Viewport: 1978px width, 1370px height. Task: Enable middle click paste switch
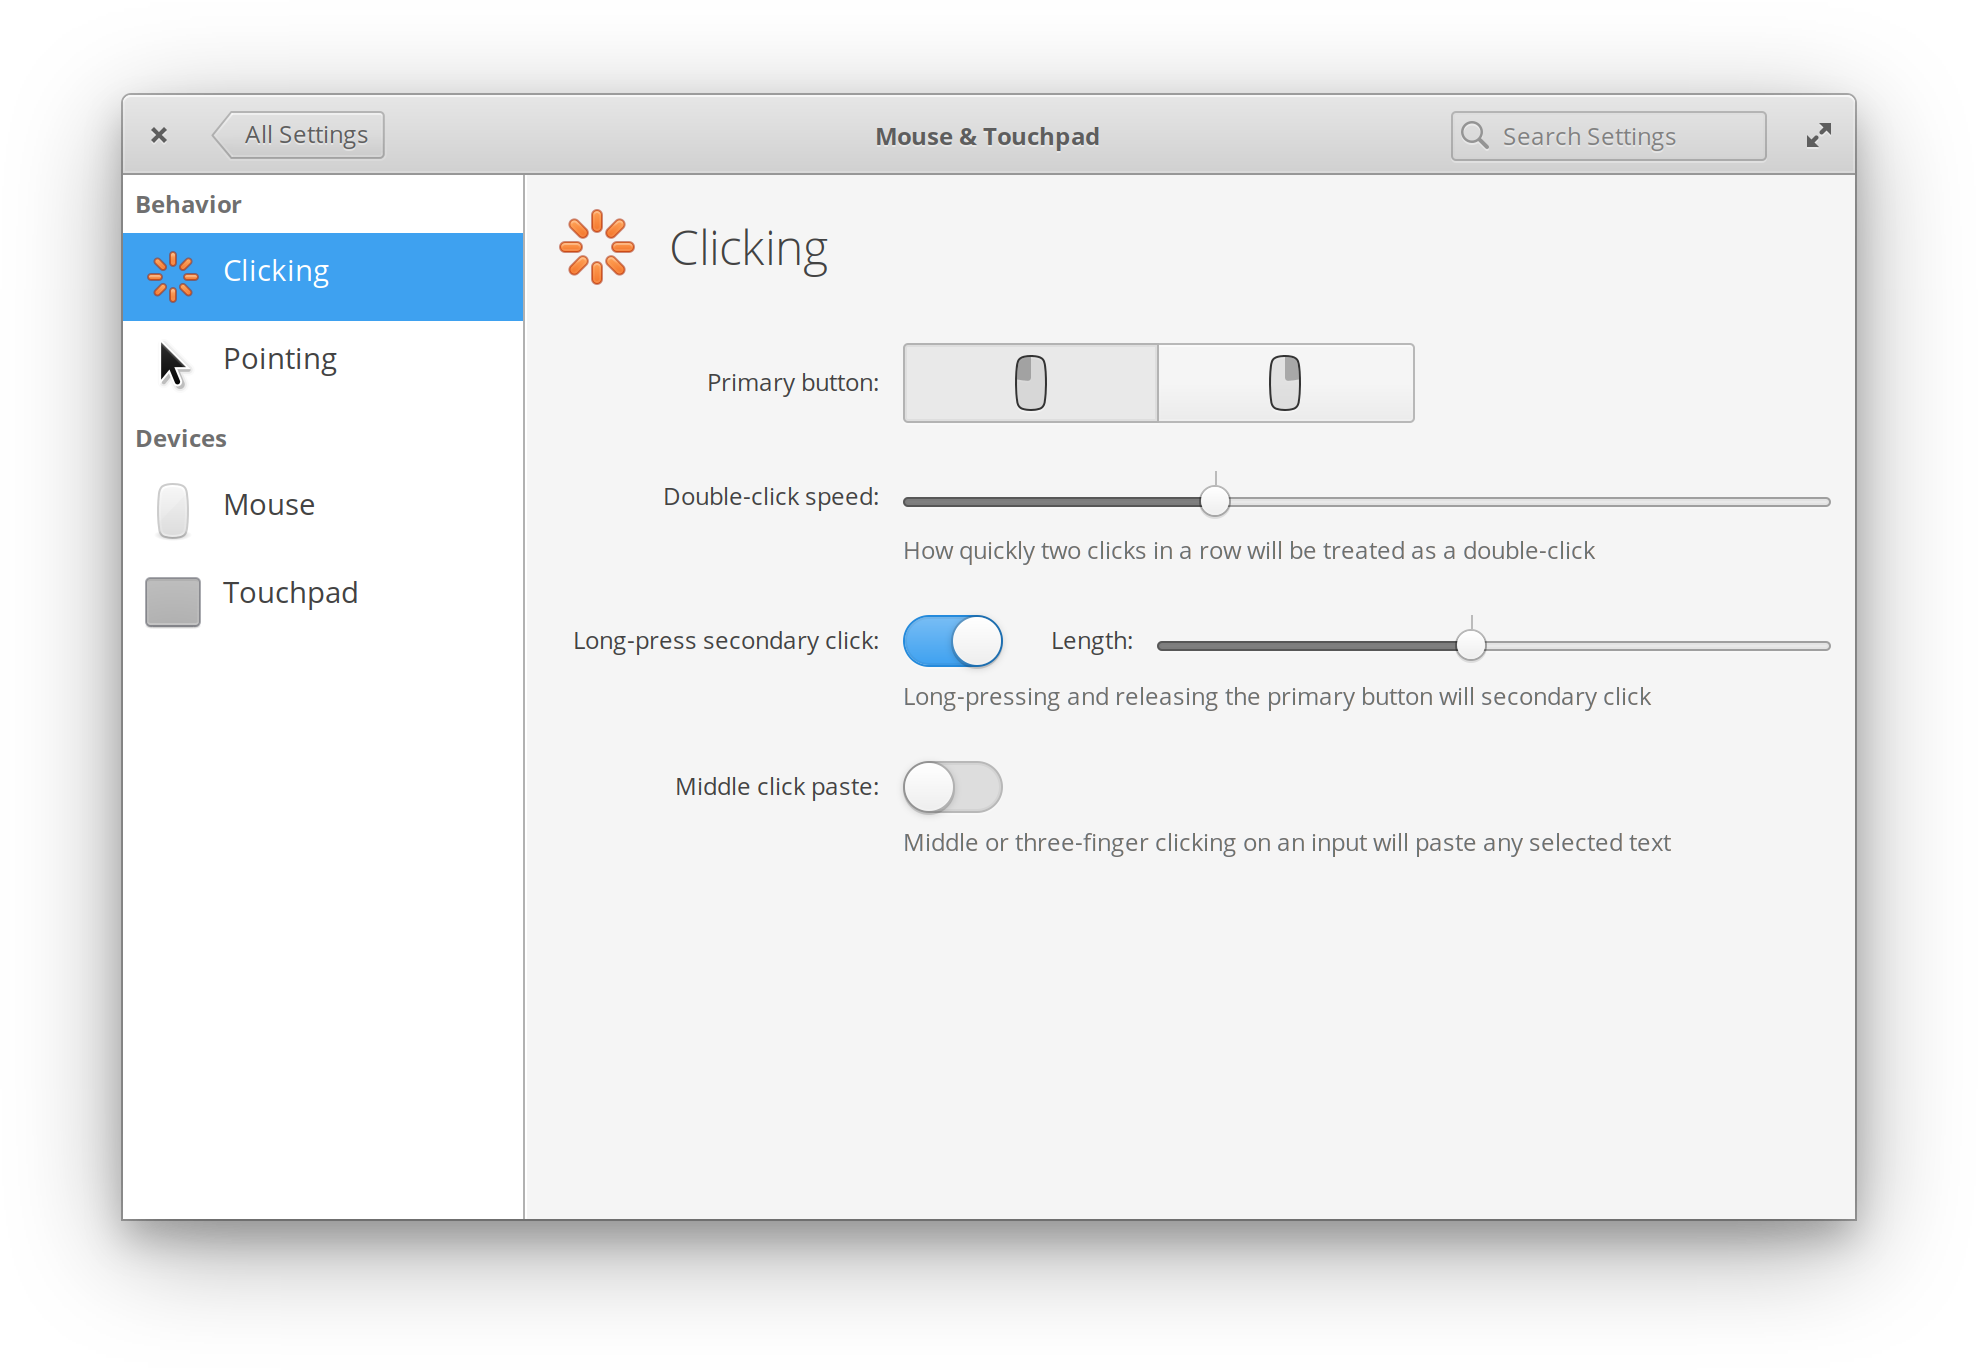tap(952, 787)
